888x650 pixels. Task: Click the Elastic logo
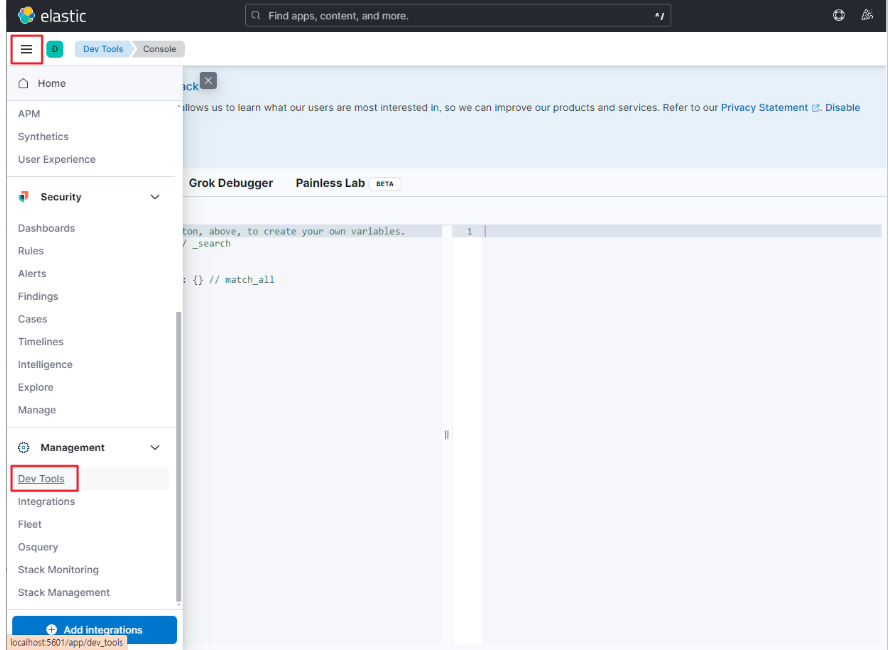click(x=52, y=16)
